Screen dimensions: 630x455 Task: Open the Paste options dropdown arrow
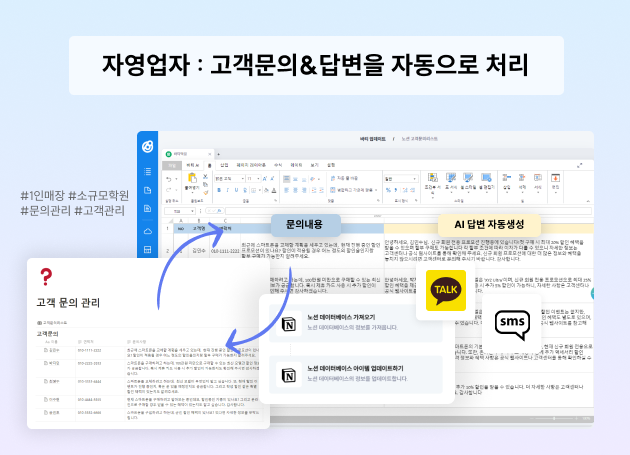click(x=192, y=193)
